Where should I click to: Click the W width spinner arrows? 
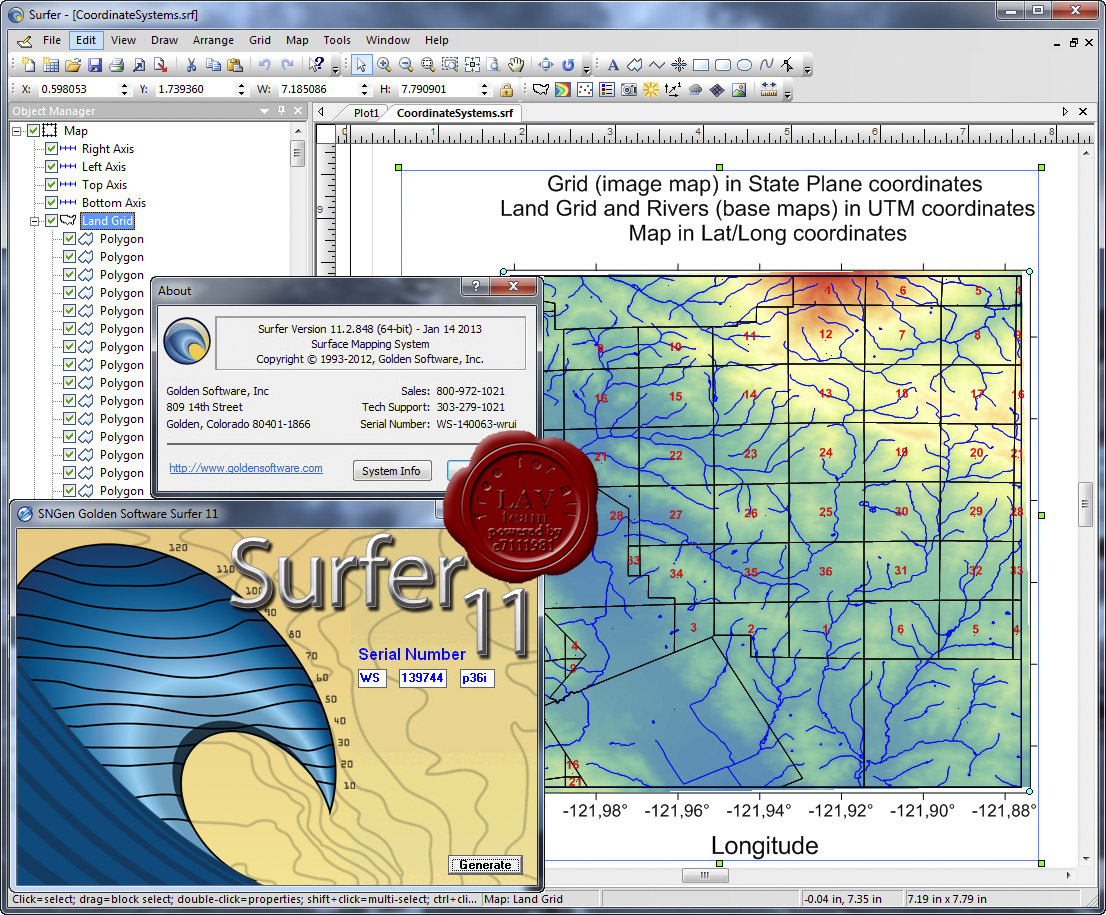point(364,89)
